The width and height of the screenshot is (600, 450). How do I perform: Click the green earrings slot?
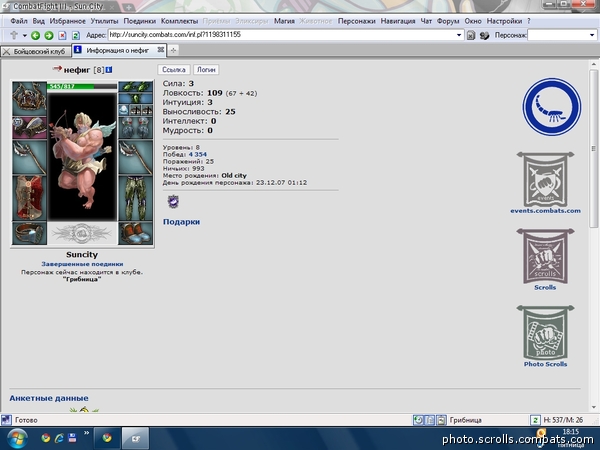click(135, 87)
